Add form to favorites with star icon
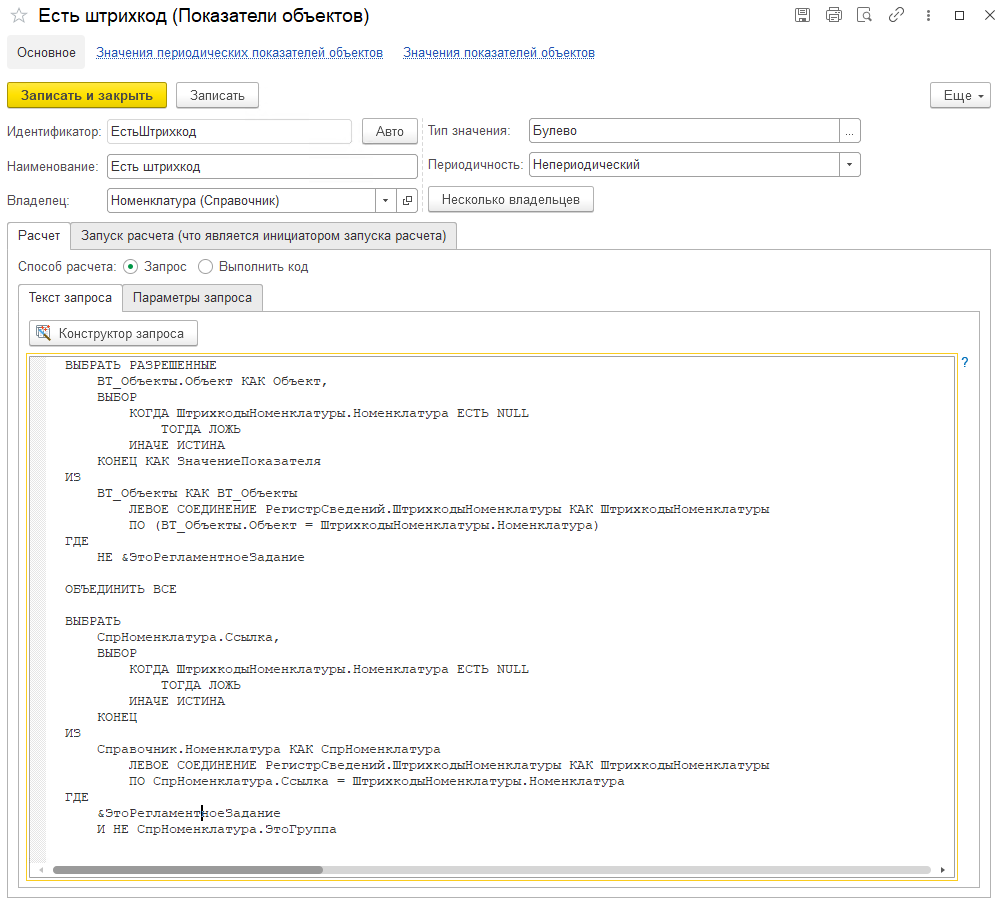 pyautogui.click(x=19, y=15)
